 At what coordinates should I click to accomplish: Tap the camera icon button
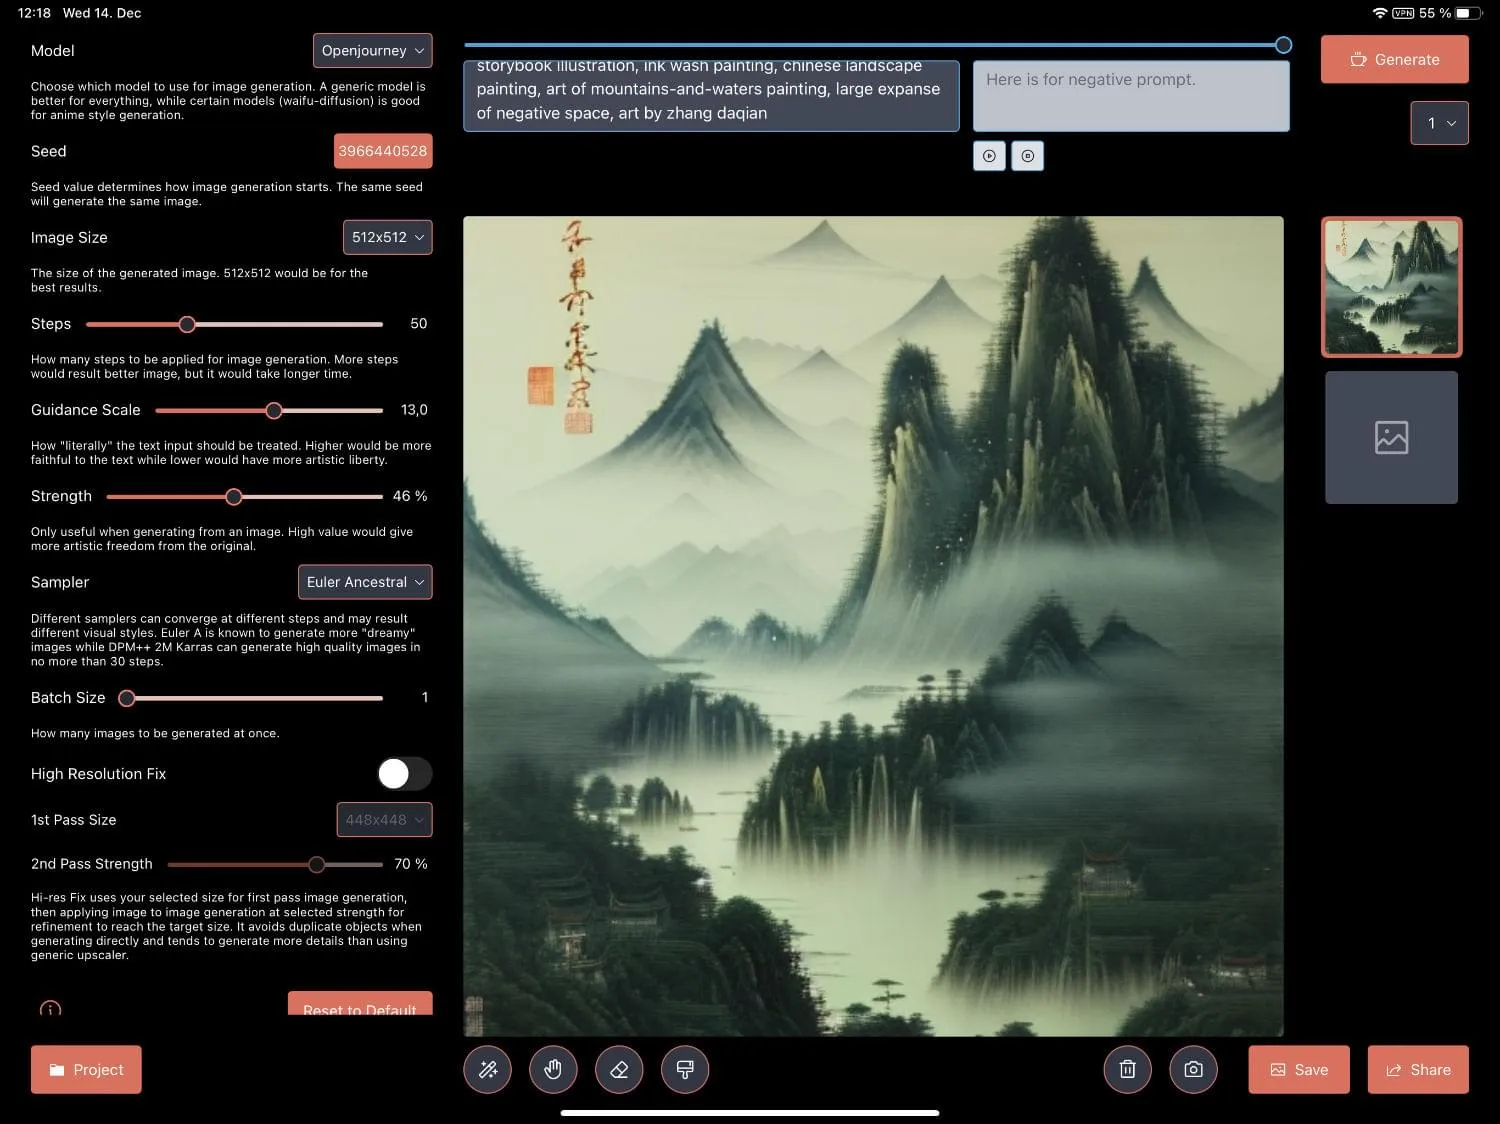[1193, 1070]
